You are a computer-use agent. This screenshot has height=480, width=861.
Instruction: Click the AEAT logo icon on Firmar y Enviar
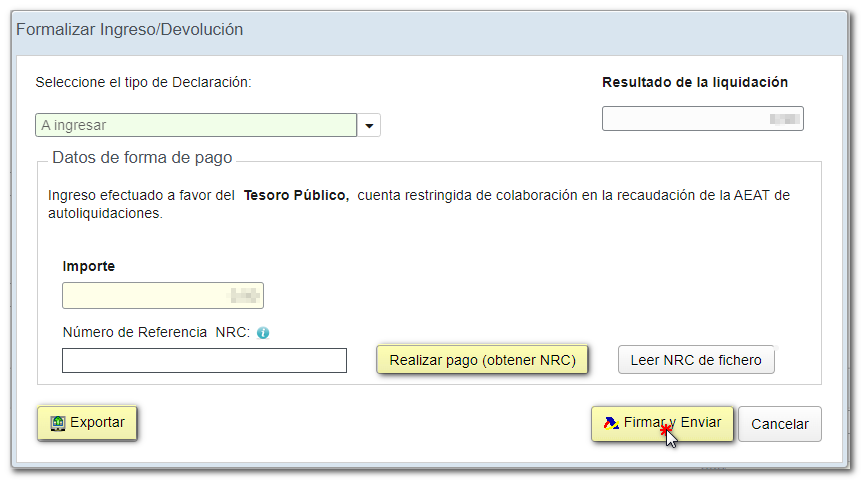pyautogui.click(x=611, y=423)
